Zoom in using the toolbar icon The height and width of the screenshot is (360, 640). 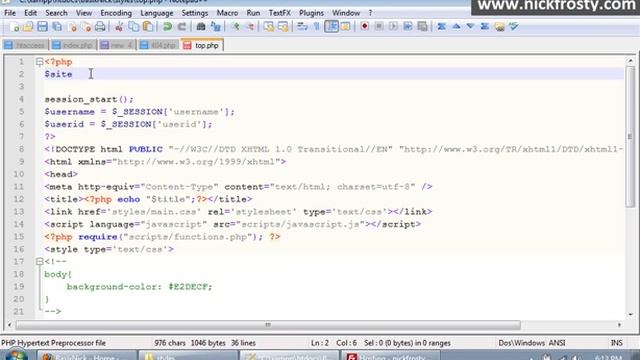[x=235, y=27]
